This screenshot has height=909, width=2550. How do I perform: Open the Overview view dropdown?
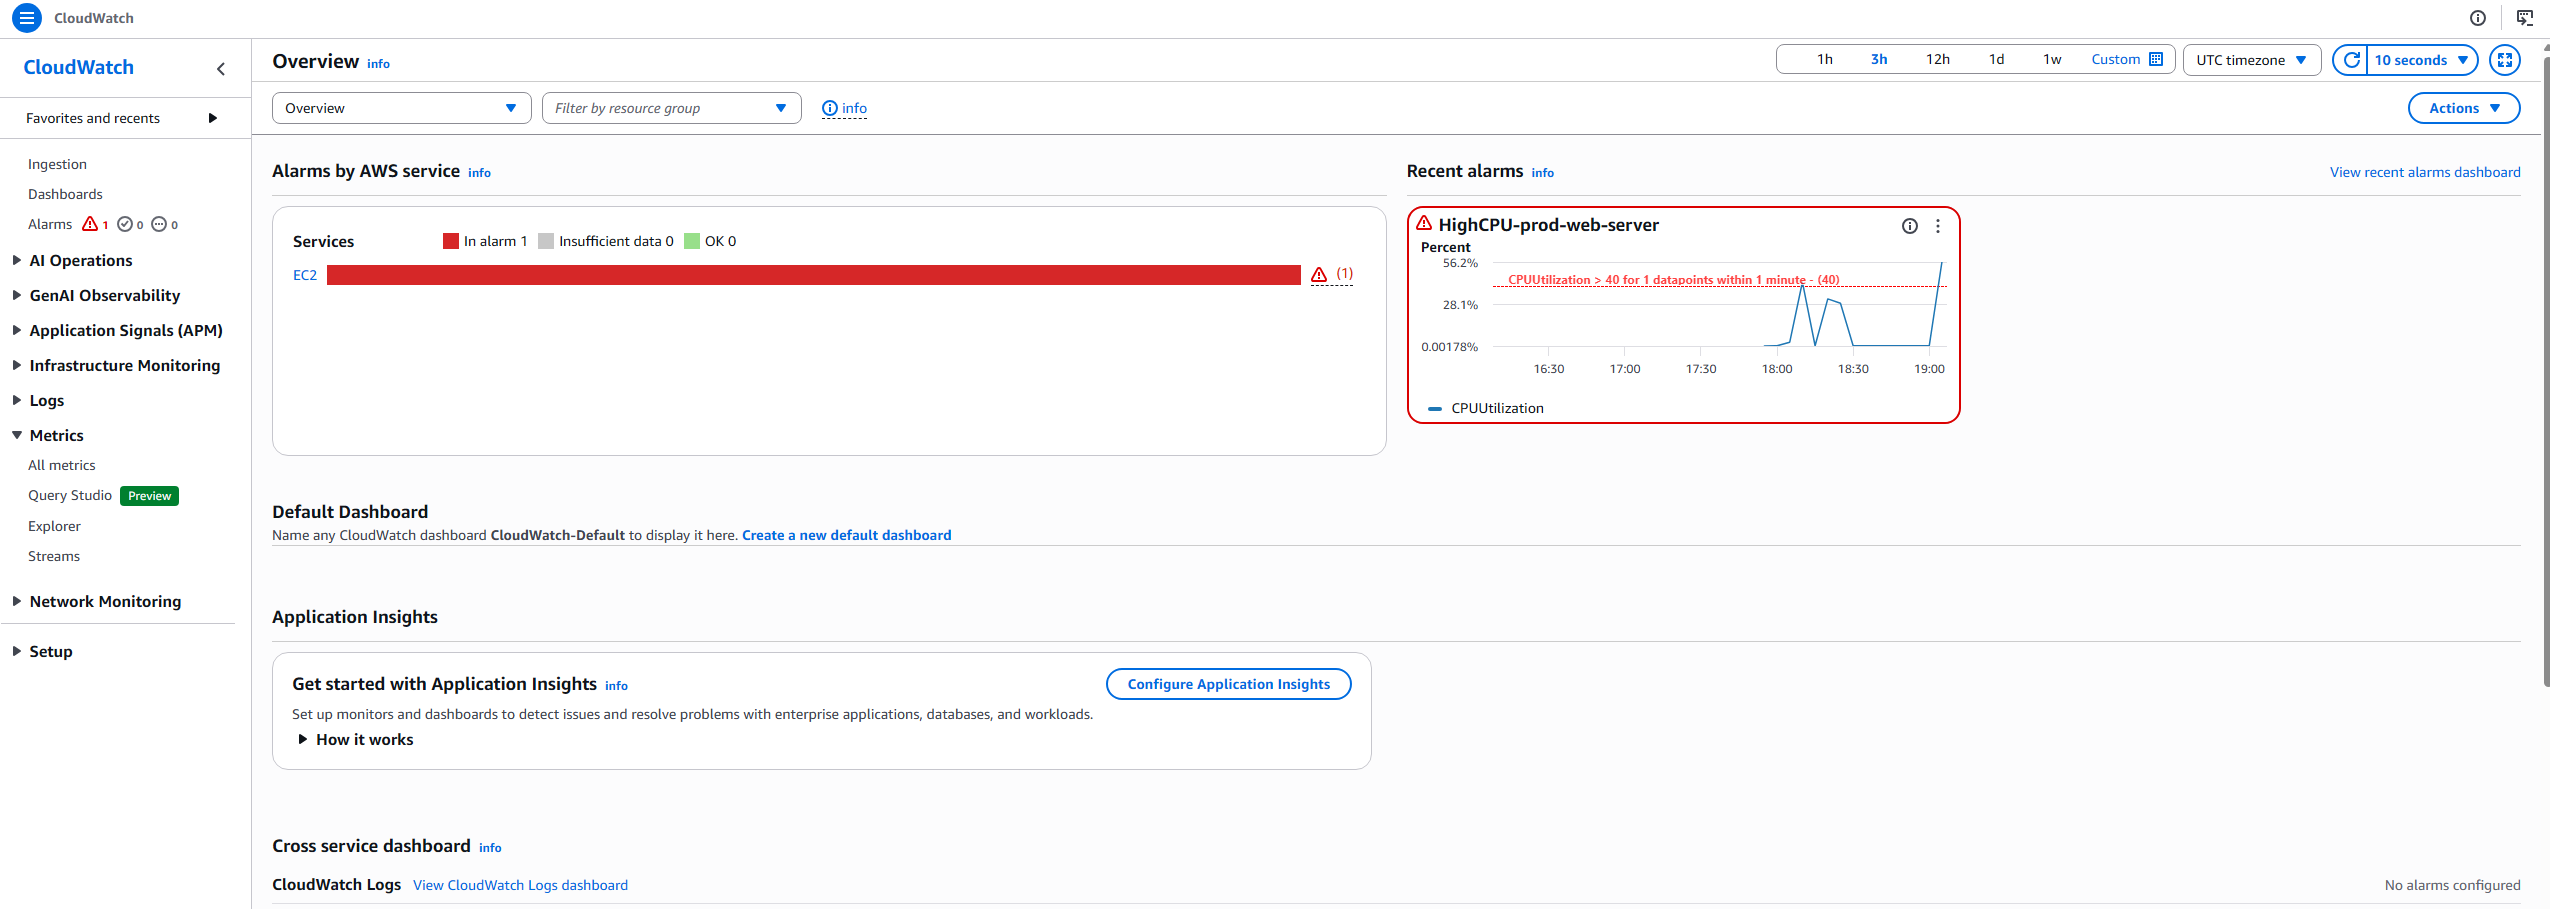click(401, 108)
